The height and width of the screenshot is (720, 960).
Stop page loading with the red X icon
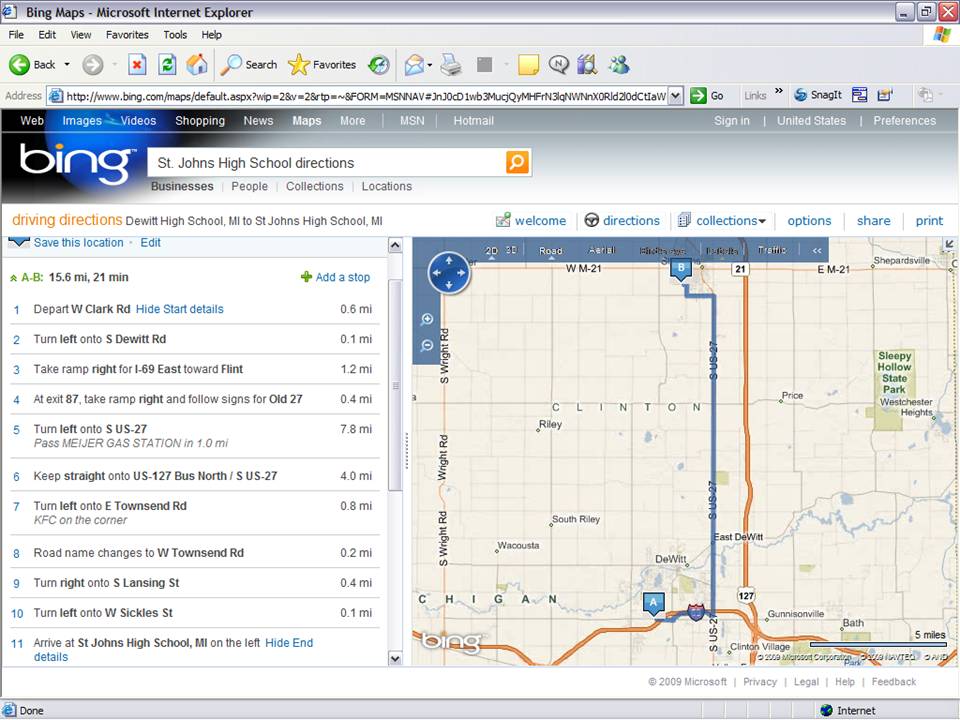pos(137,64)
